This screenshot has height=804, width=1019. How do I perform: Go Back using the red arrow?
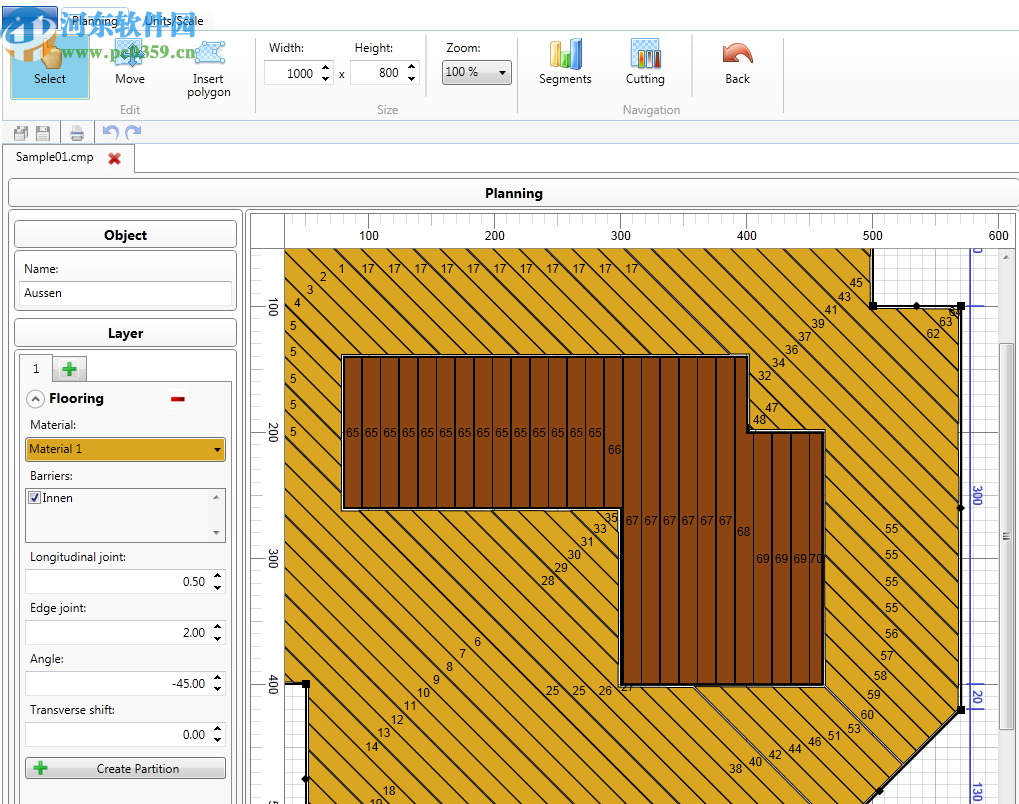(737, 63)
